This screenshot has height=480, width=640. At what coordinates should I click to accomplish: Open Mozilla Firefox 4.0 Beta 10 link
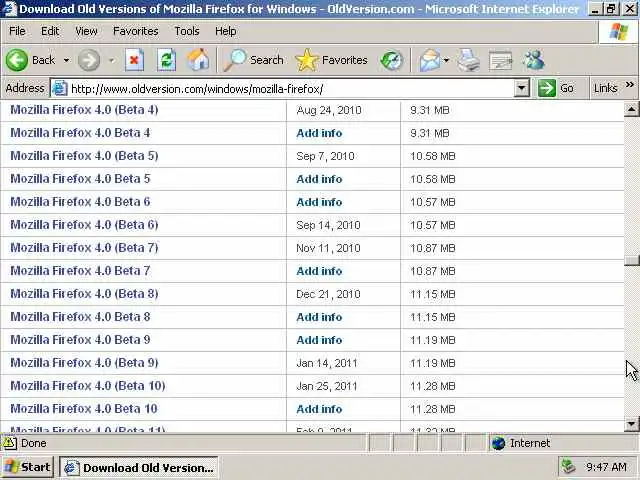84,409
